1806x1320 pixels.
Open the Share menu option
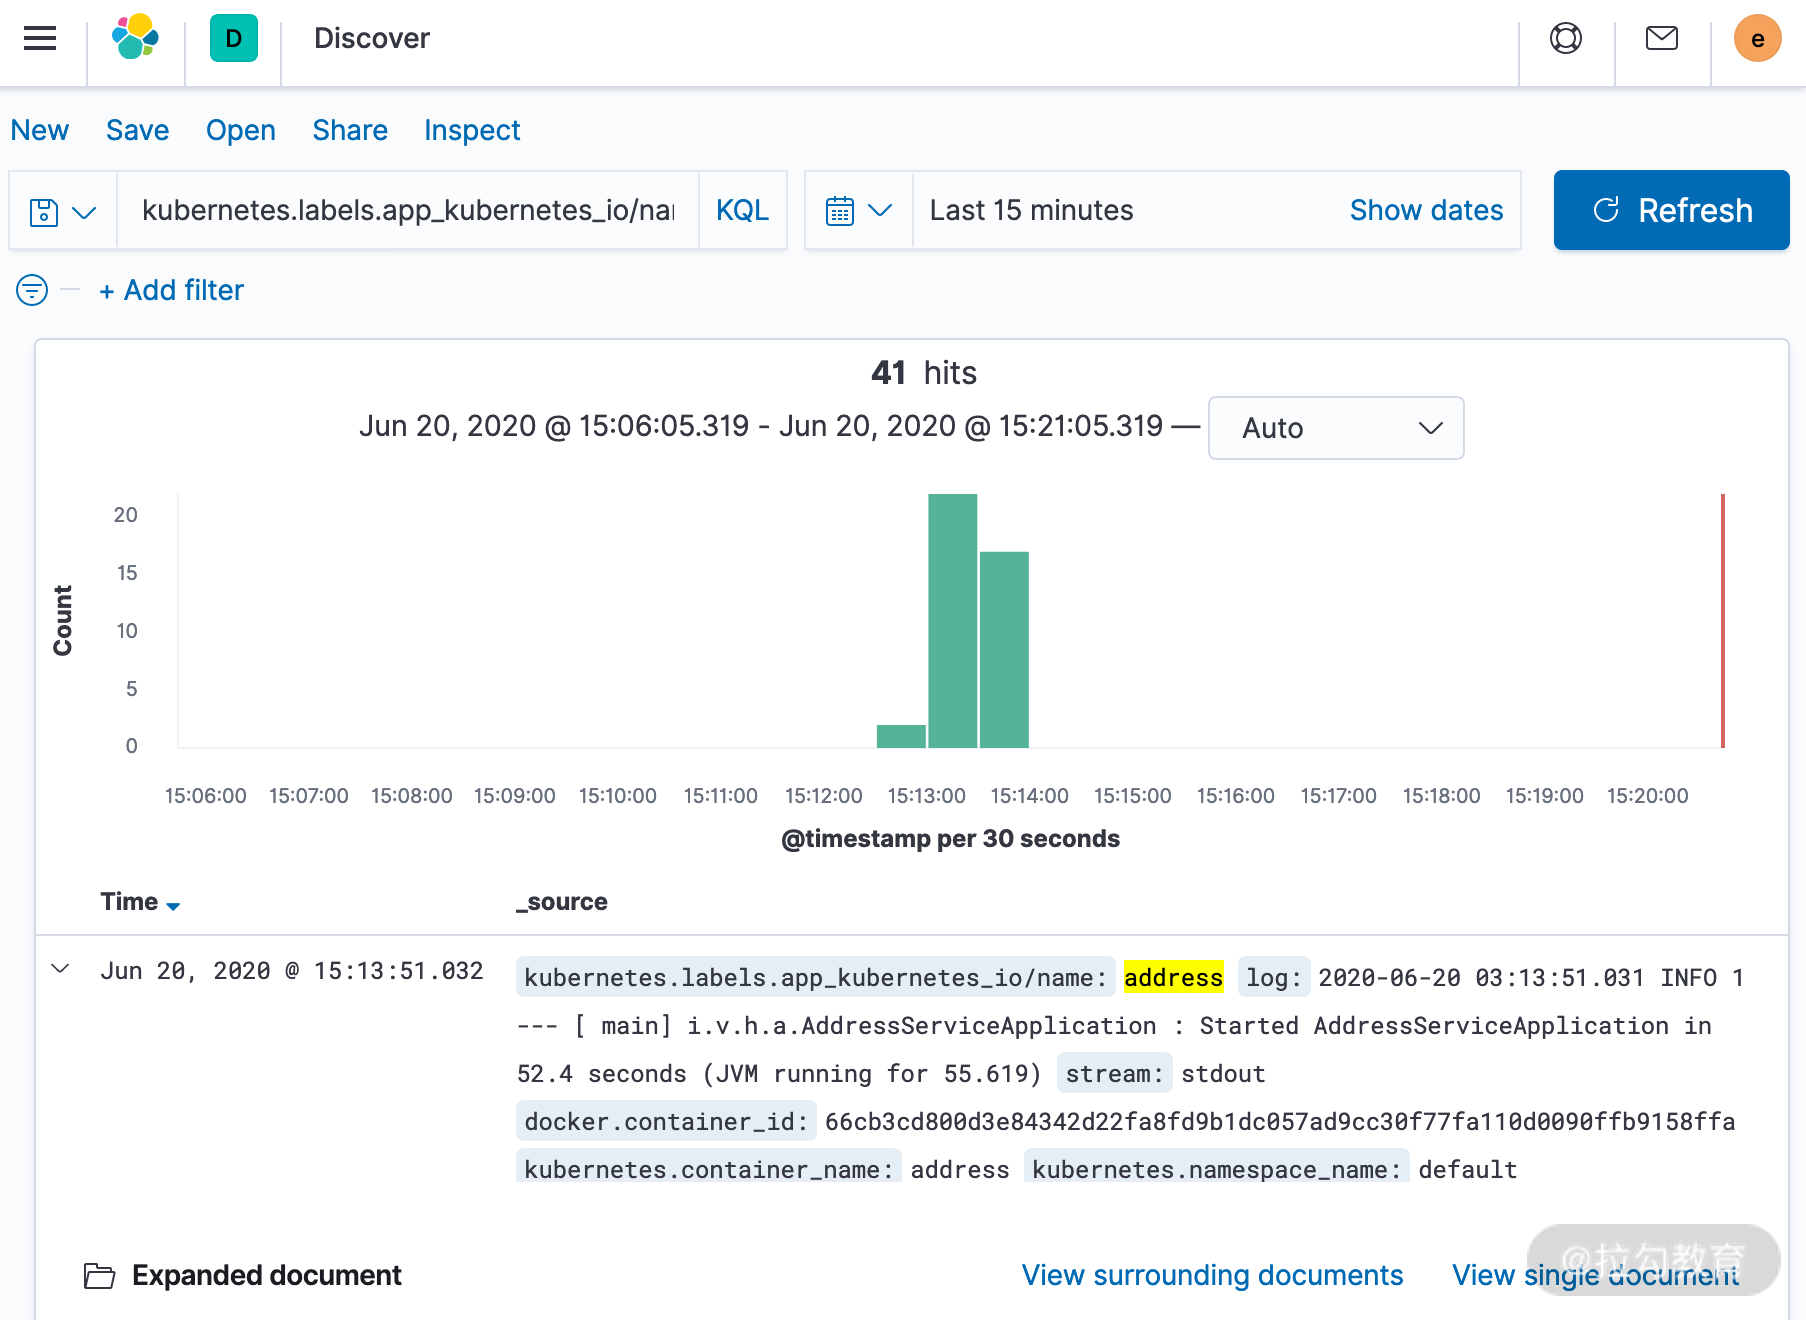[349, 130]
